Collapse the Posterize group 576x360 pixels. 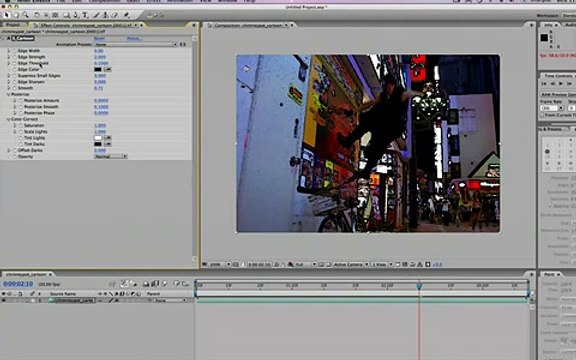tap(9, 94)
